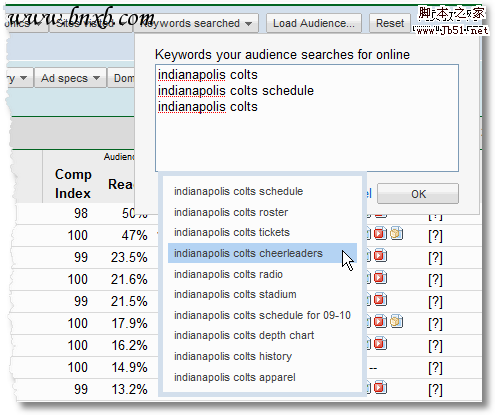Click Comp Index 100 in the 17.9% row
The height and width of the screenshot is (415, 495).
pos(78,323)
